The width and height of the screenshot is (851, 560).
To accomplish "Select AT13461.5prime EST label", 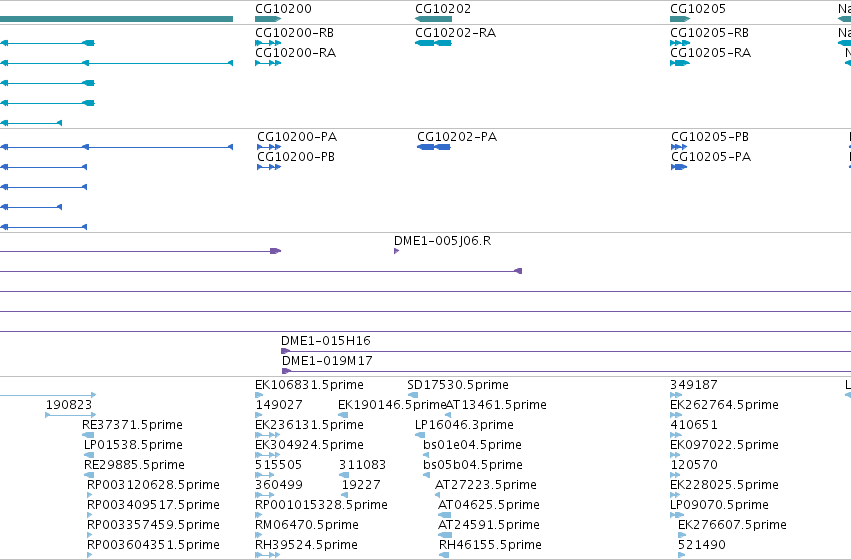I will click(x=496, y=405).
